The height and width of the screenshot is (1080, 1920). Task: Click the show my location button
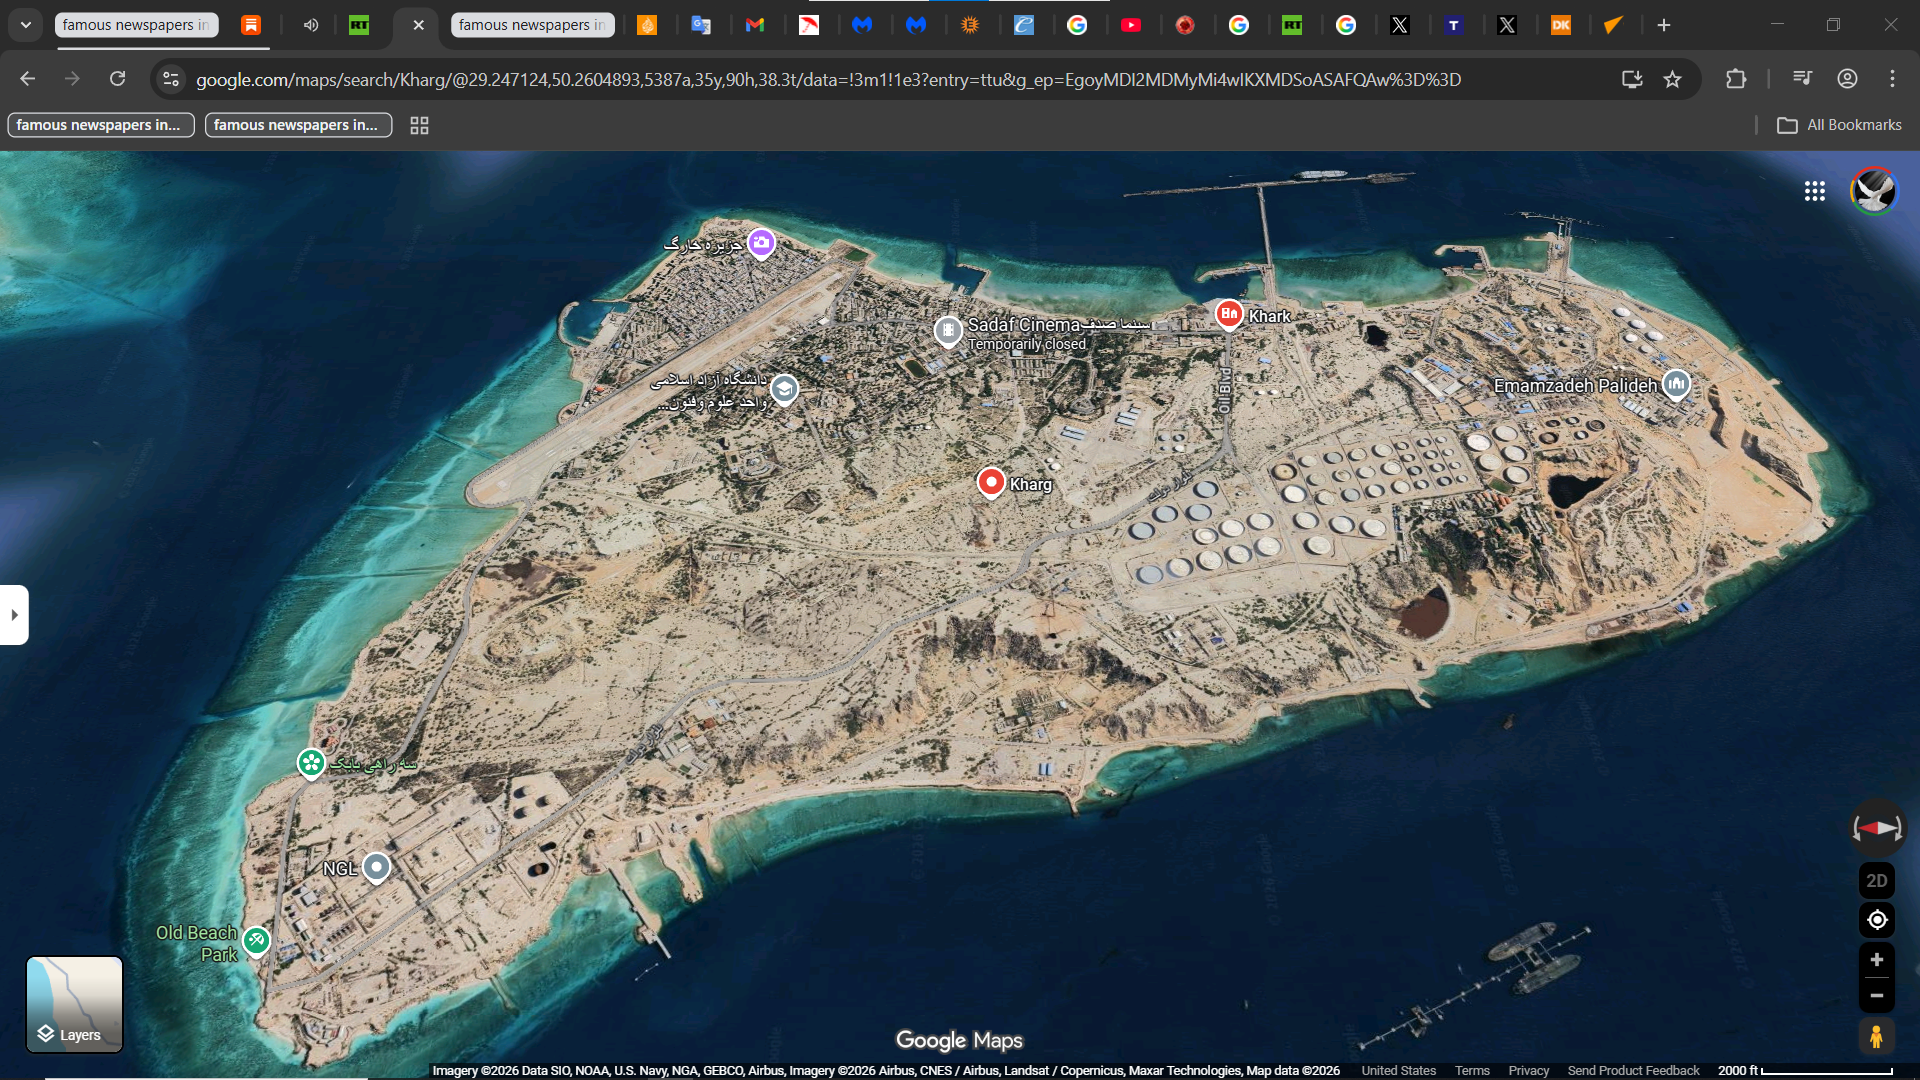(1877, 920)
